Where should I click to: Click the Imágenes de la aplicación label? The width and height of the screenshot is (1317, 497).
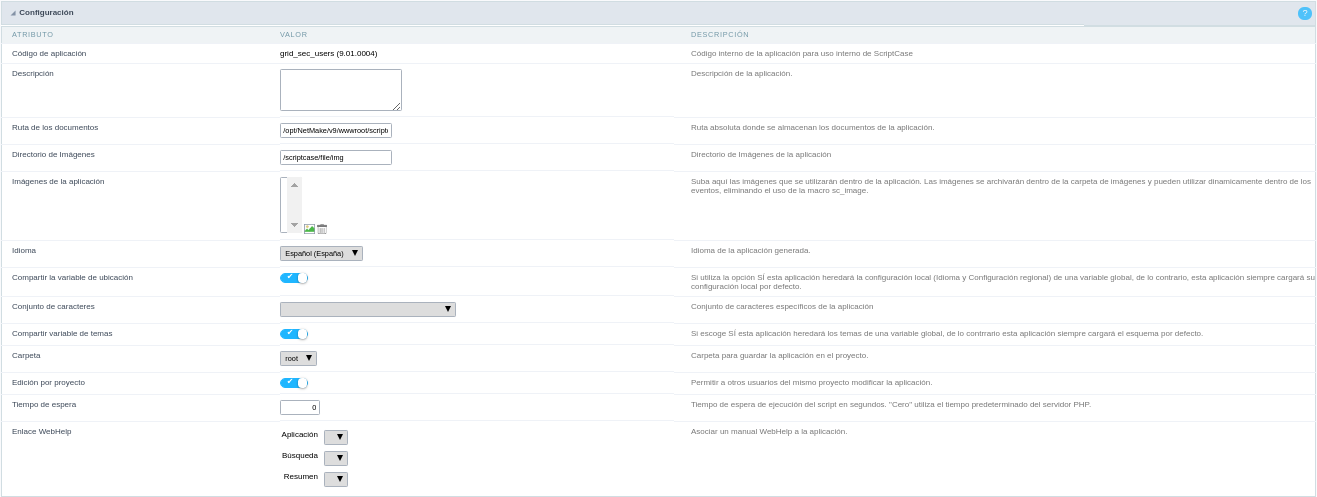[58, 182]
